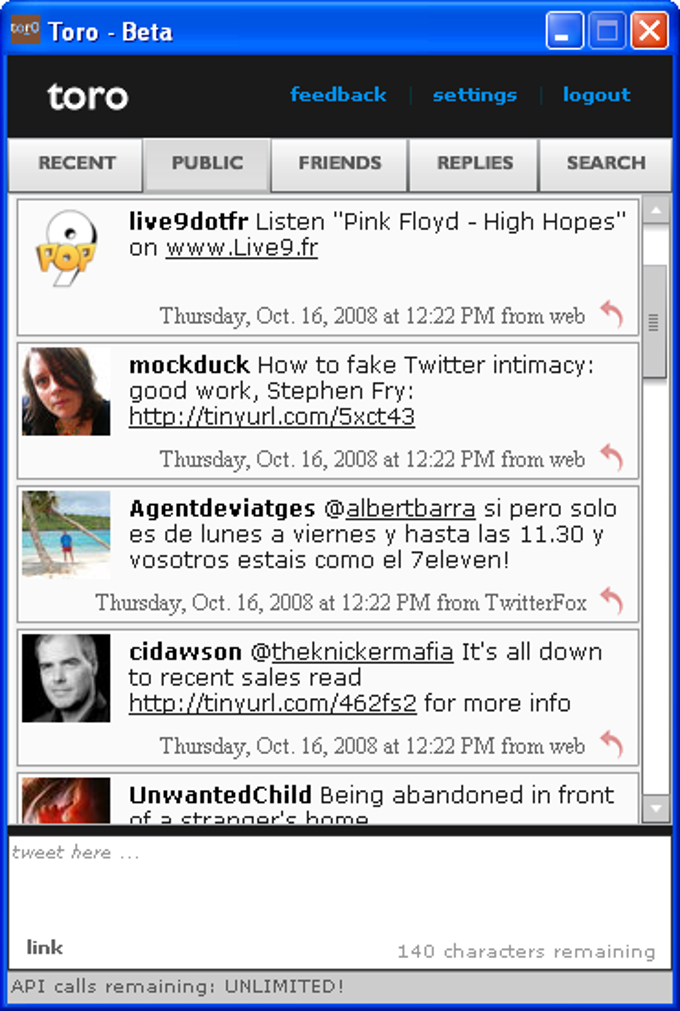Click cidawson's black and white portrait
This screenshot has width=680, height=1011.
tap(66, 678)
